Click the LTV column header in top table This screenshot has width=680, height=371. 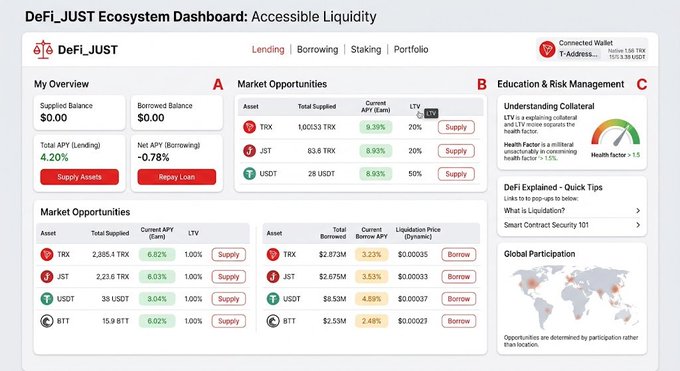(415, 106)
